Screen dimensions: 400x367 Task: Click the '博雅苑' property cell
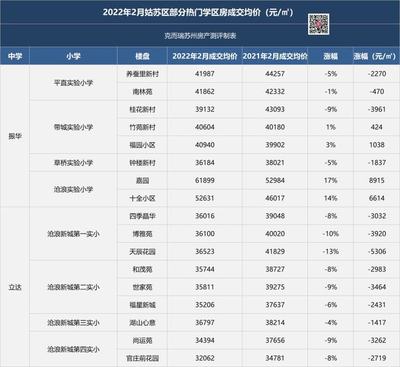tap(142, 234)
